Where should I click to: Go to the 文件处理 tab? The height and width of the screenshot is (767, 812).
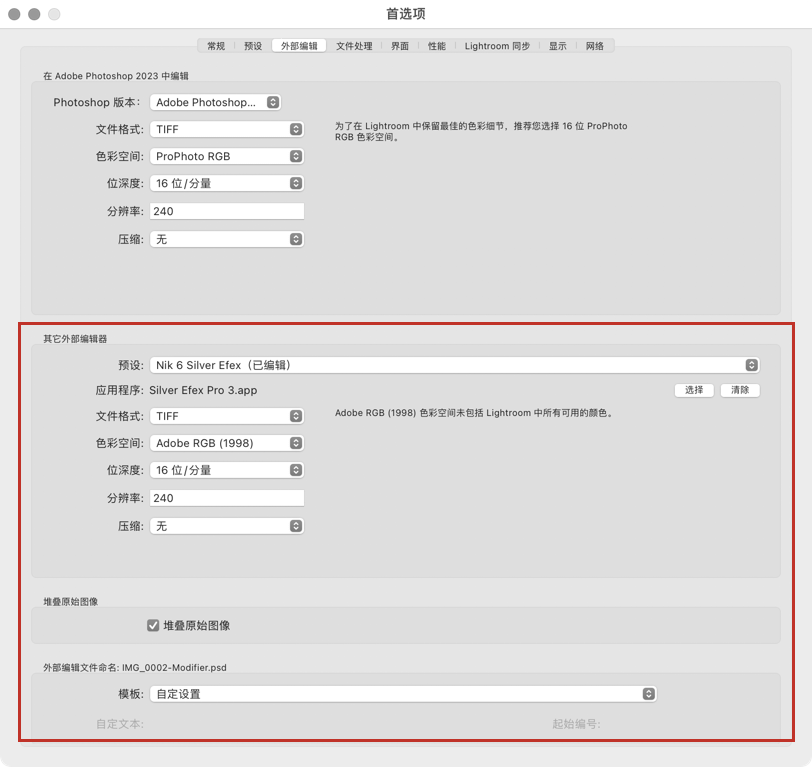click(x=354, y=46)
